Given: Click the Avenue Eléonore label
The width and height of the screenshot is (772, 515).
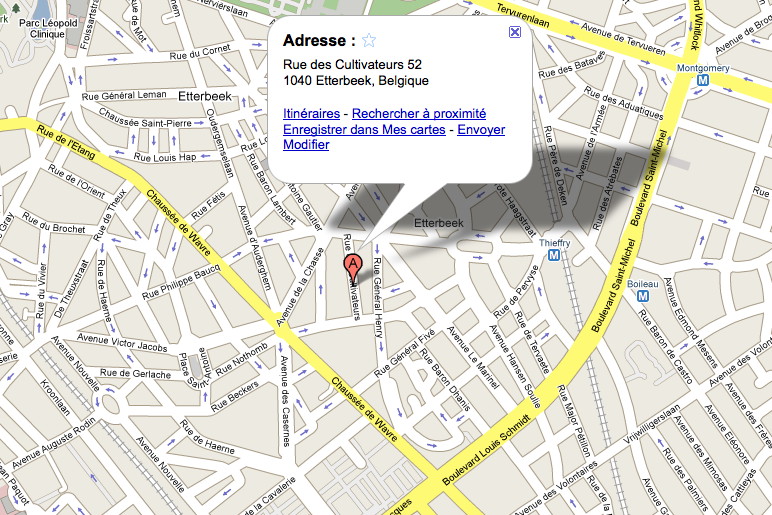Looking at the screenshot, I should coord(727,435).
